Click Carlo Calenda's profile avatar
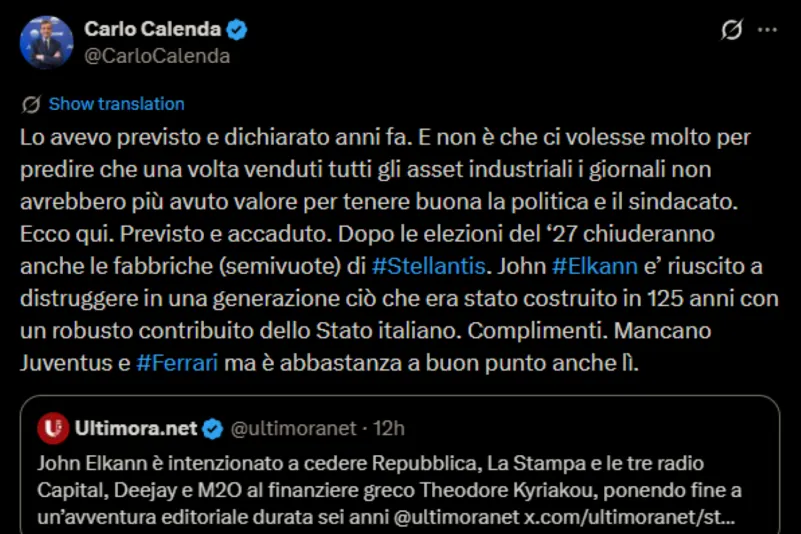801x534 pixels. pos(46,42)
